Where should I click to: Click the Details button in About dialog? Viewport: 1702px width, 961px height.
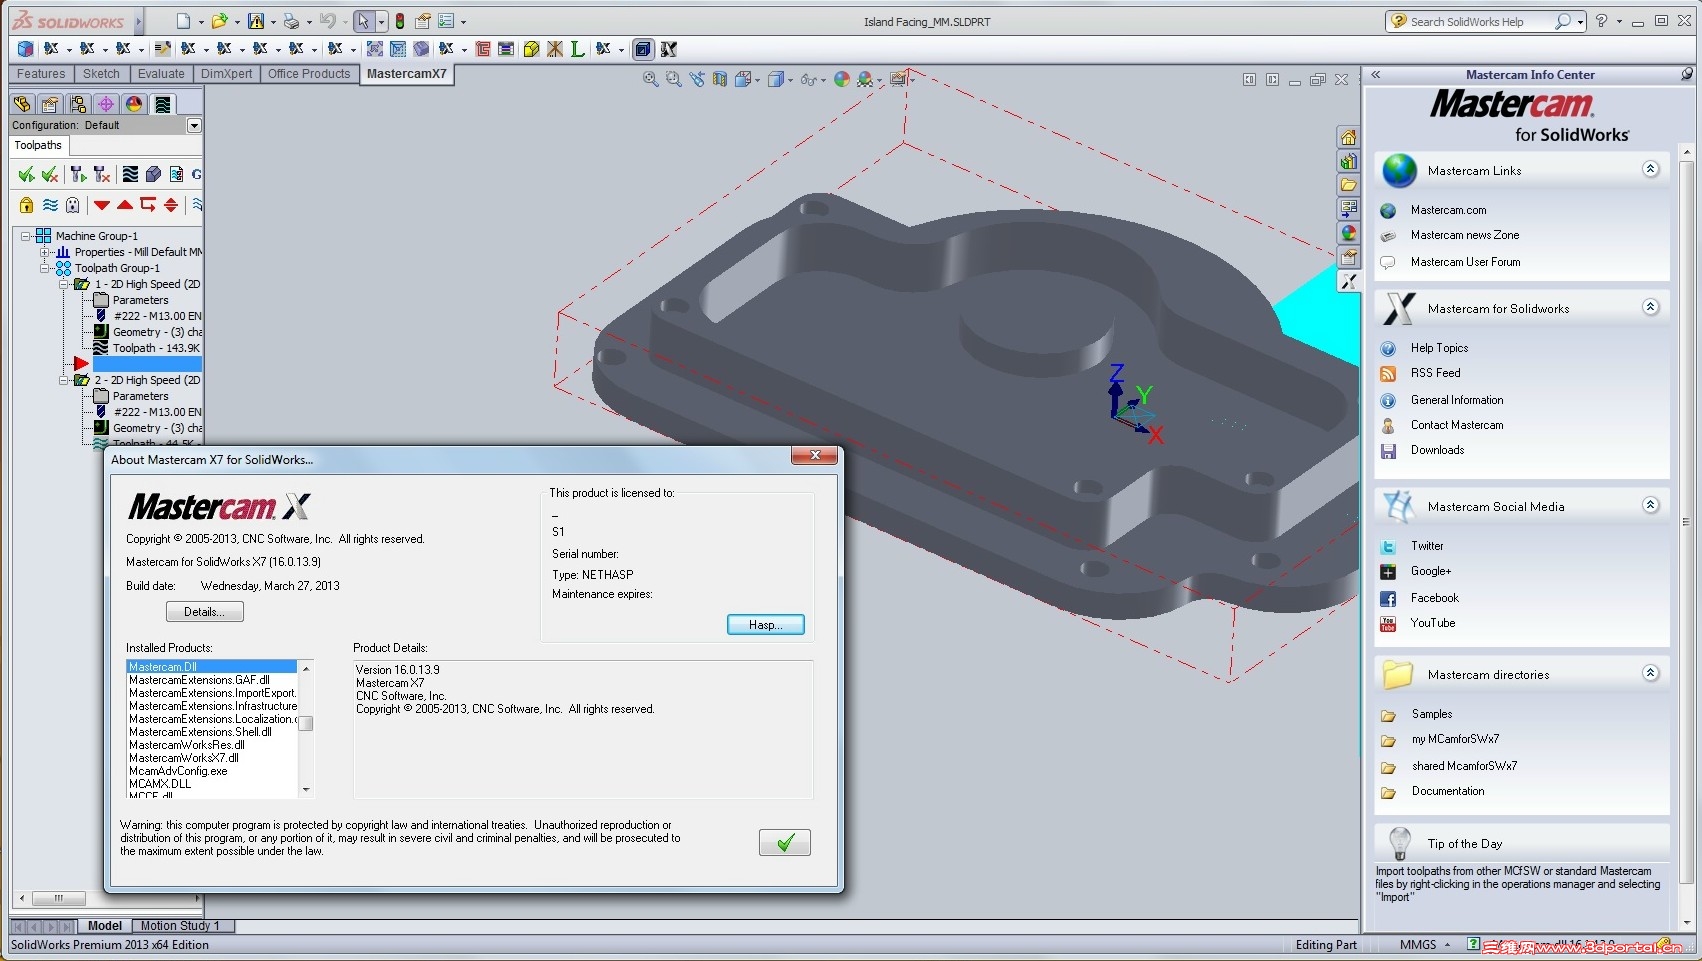tap(204, 611)
